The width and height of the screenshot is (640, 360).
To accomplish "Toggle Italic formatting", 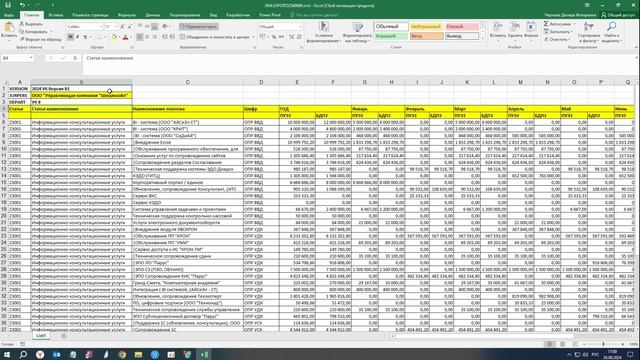I will coord(78,37).
